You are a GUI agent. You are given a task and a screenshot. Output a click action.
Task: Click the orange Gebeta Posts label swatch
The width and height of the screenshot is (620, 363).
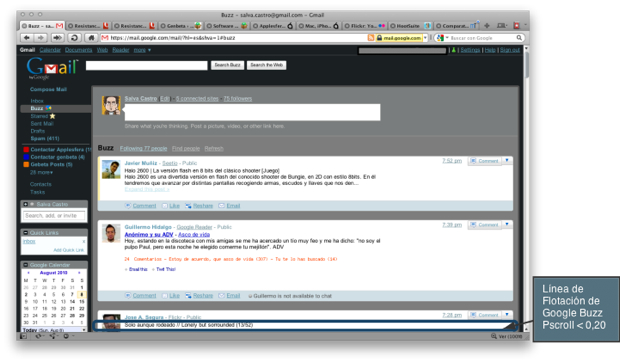point(26,164)
